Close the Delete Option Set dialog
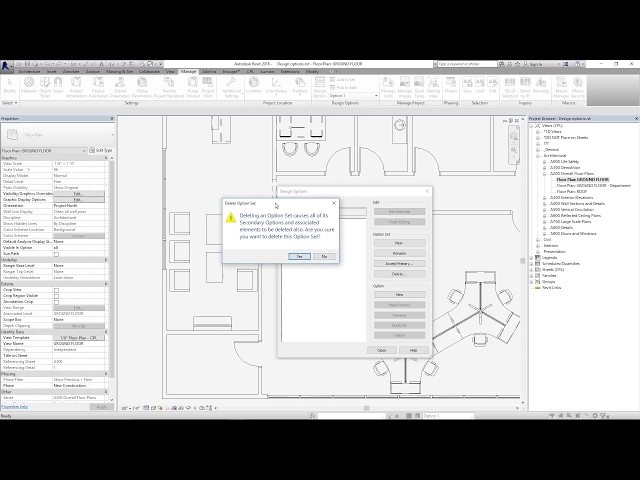The image size is (640, 480). [334, 203]
